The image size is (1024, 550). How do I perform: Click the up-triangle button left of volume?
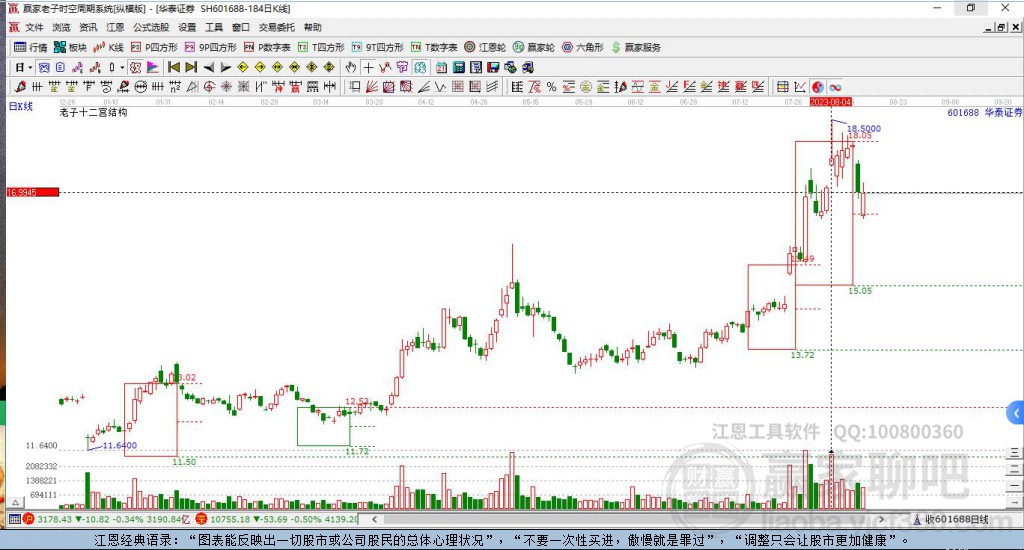[x=16, y=502]
